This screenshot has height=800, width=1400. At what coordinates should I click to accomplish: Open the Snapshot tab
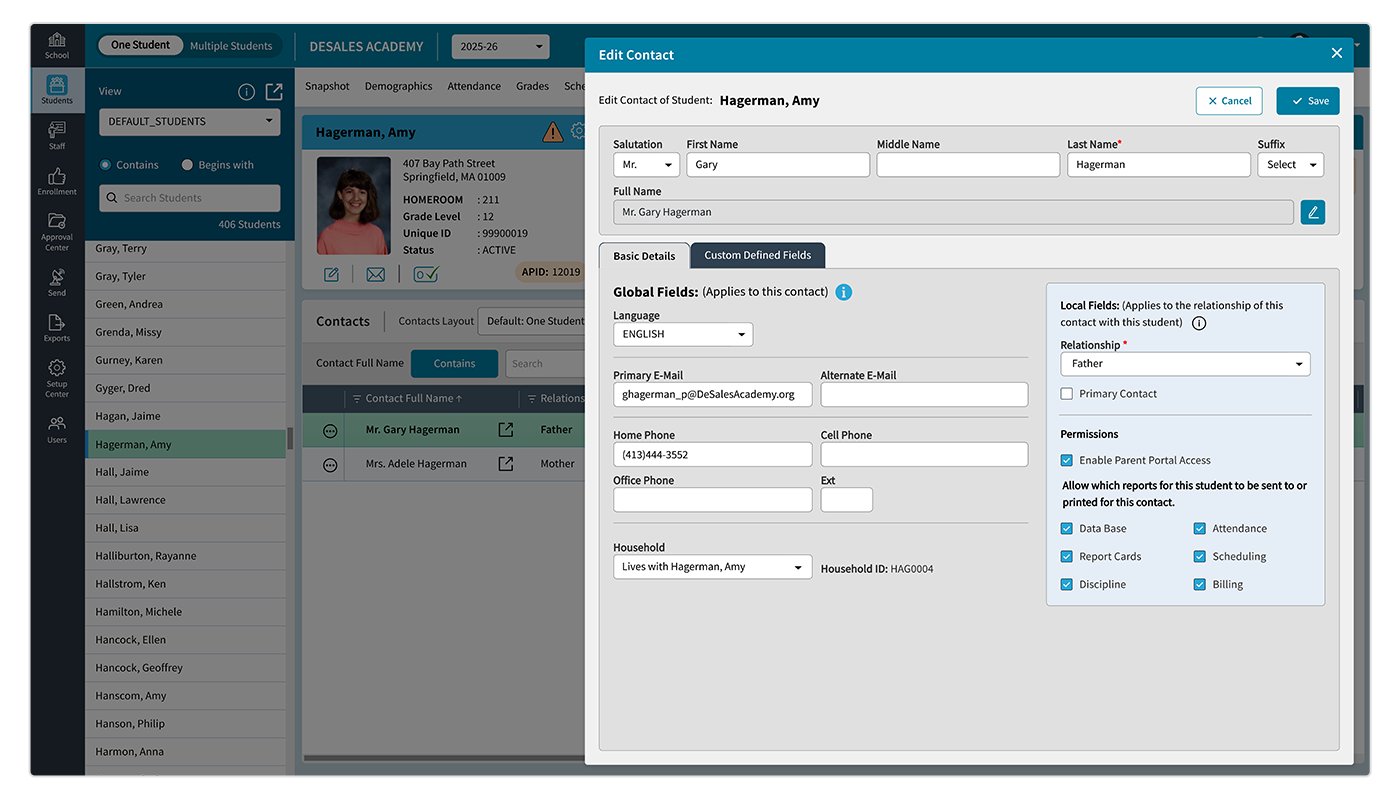pos(327,86)
